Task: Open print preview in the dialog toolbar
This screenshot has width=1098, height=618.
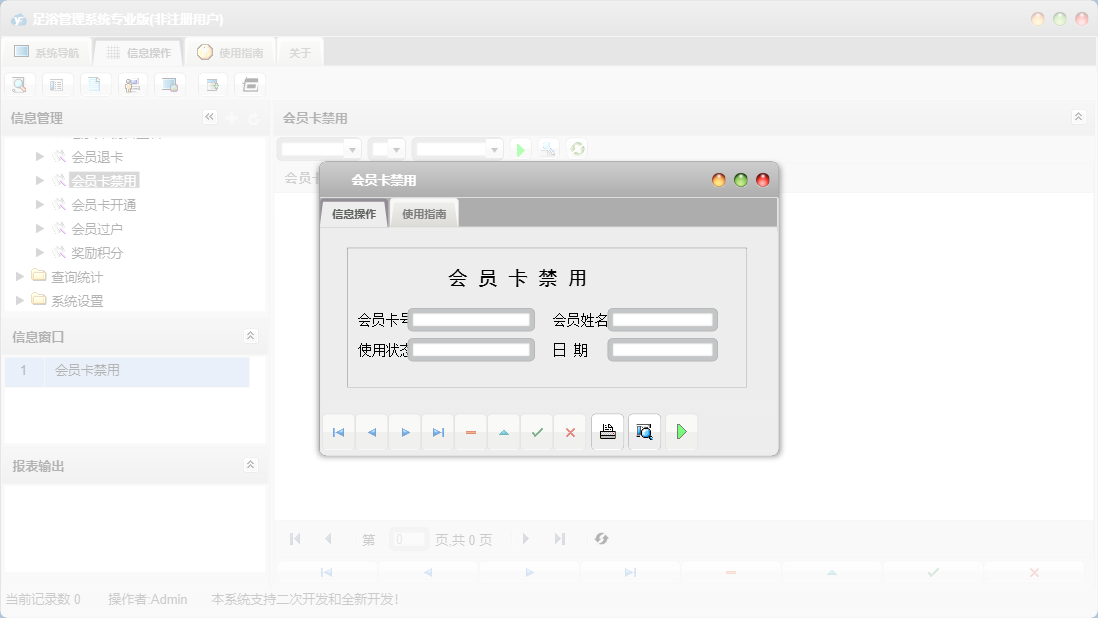Action: point(644,431)
